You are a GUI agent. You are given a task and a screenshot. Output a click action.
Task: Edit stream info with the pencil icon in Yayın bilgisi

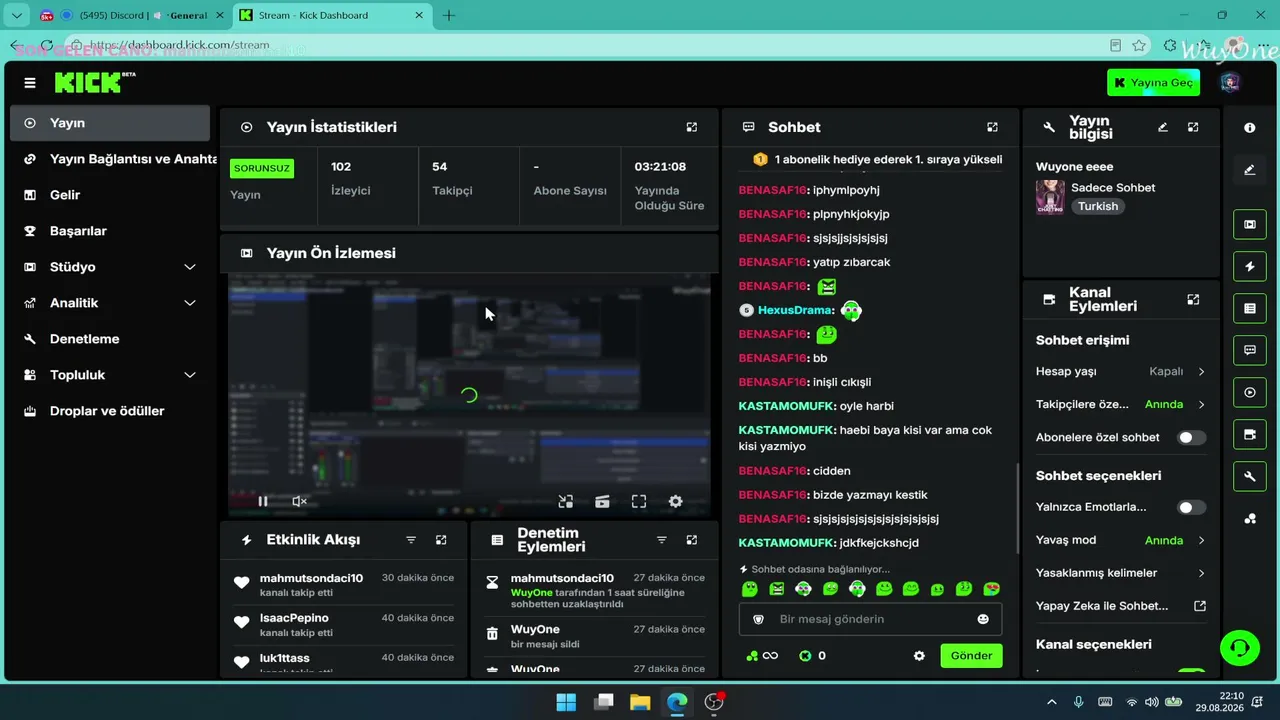coord(1163,127)
